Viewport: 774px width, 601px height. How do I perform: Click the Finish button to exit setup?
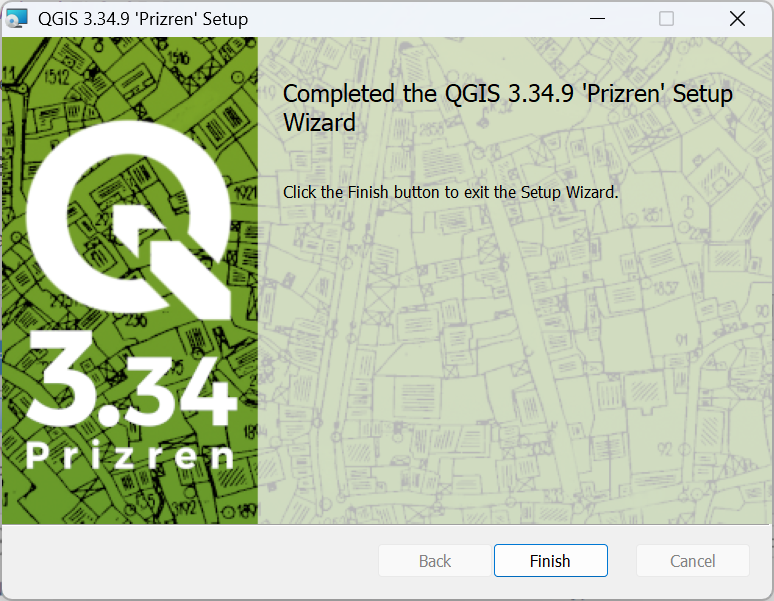click(550, 561)
